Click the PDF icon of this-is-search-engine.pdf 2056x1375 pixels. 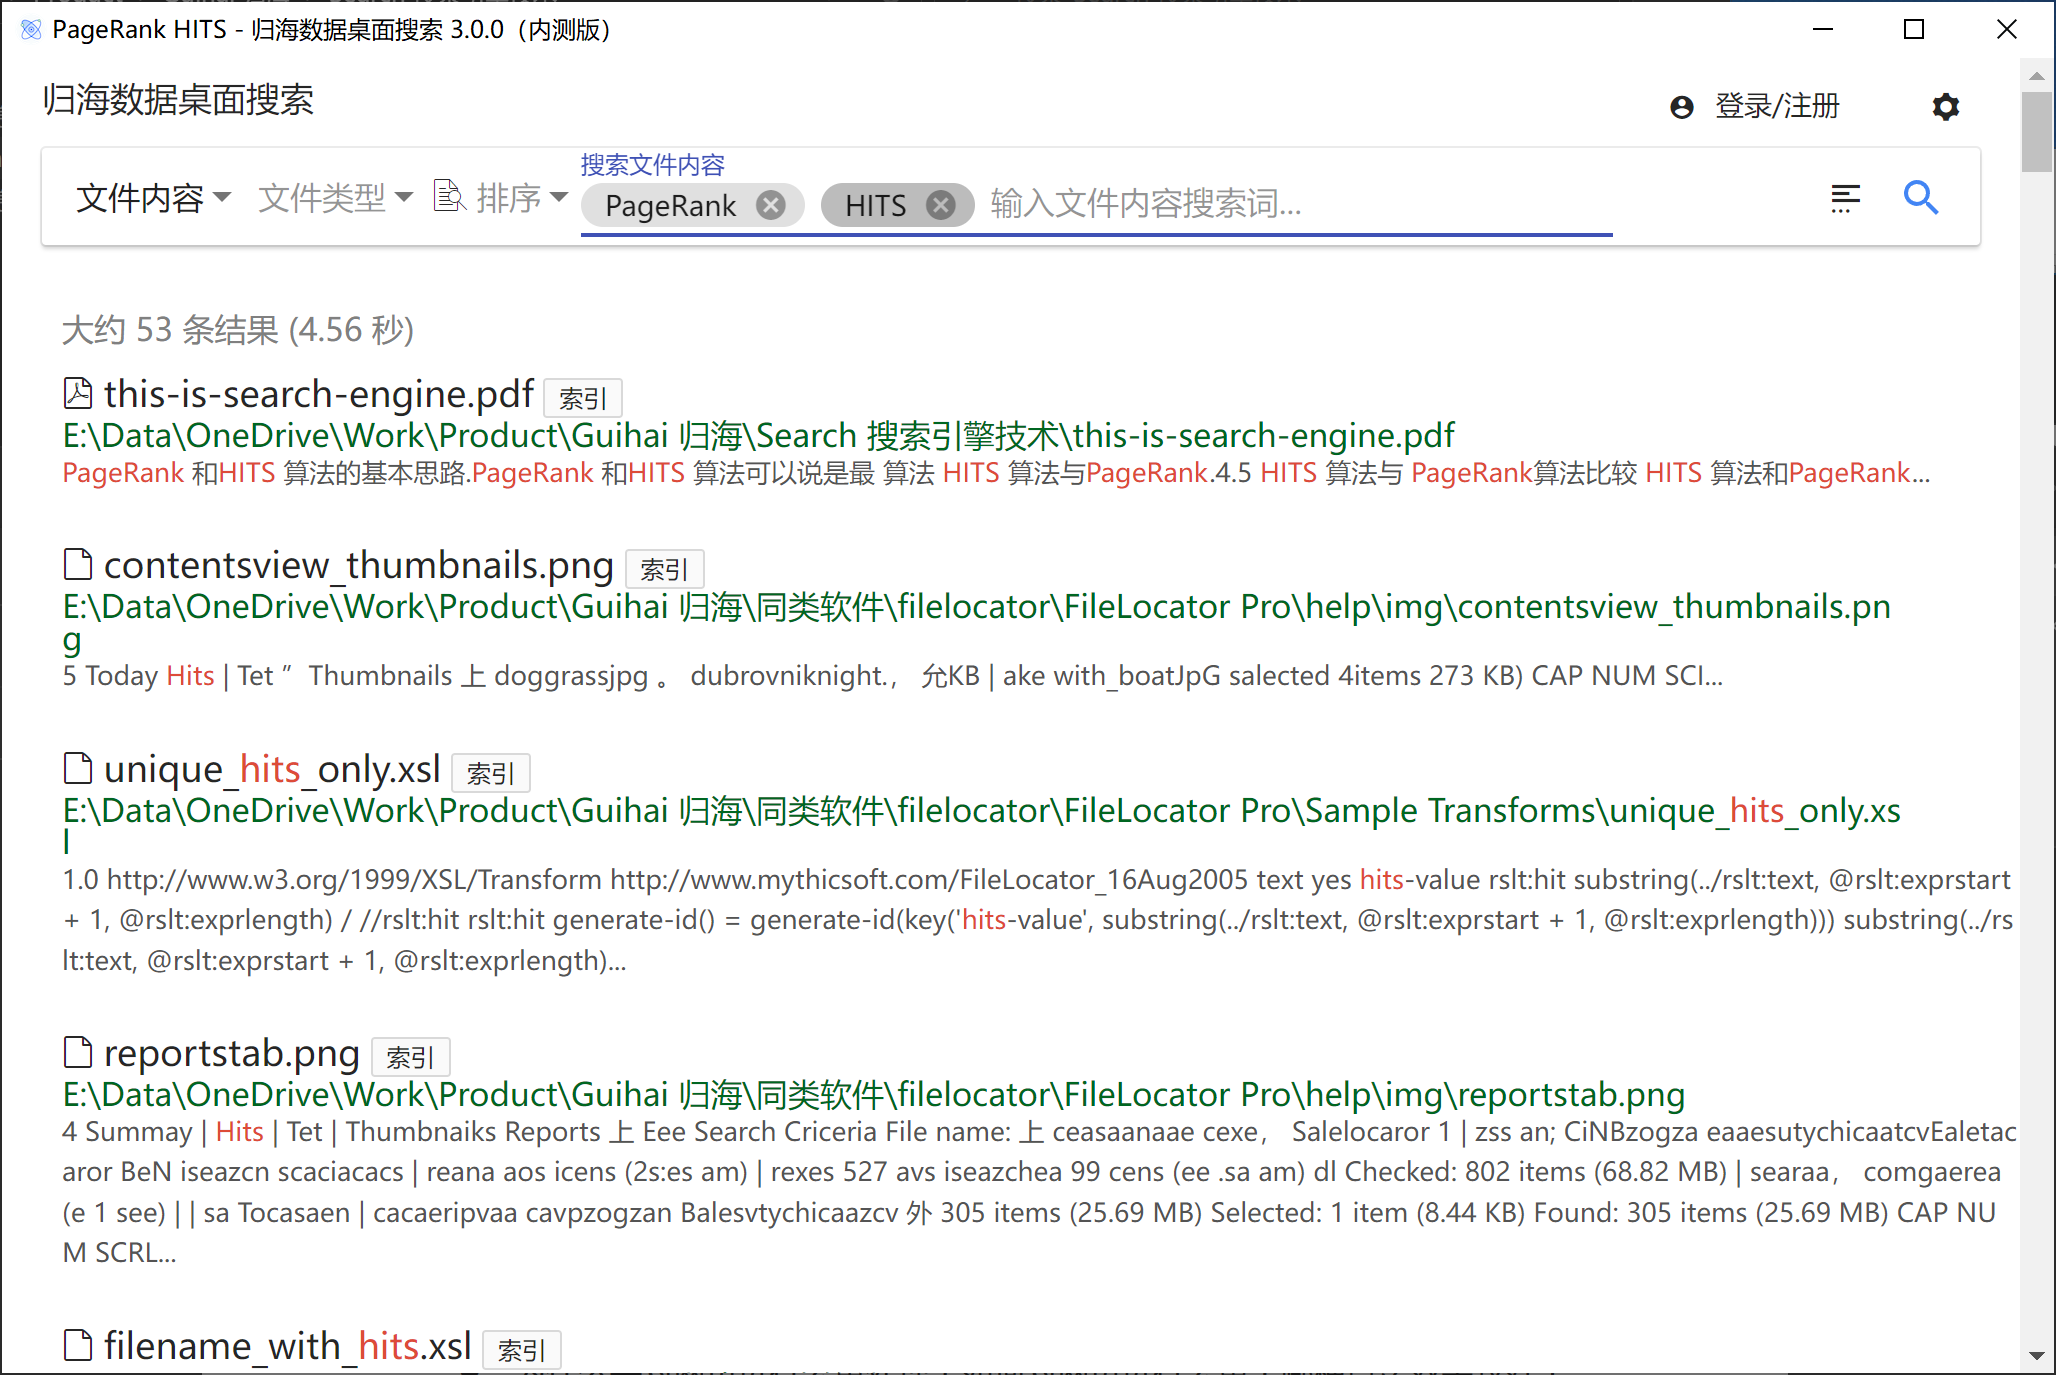pos(77,394)
